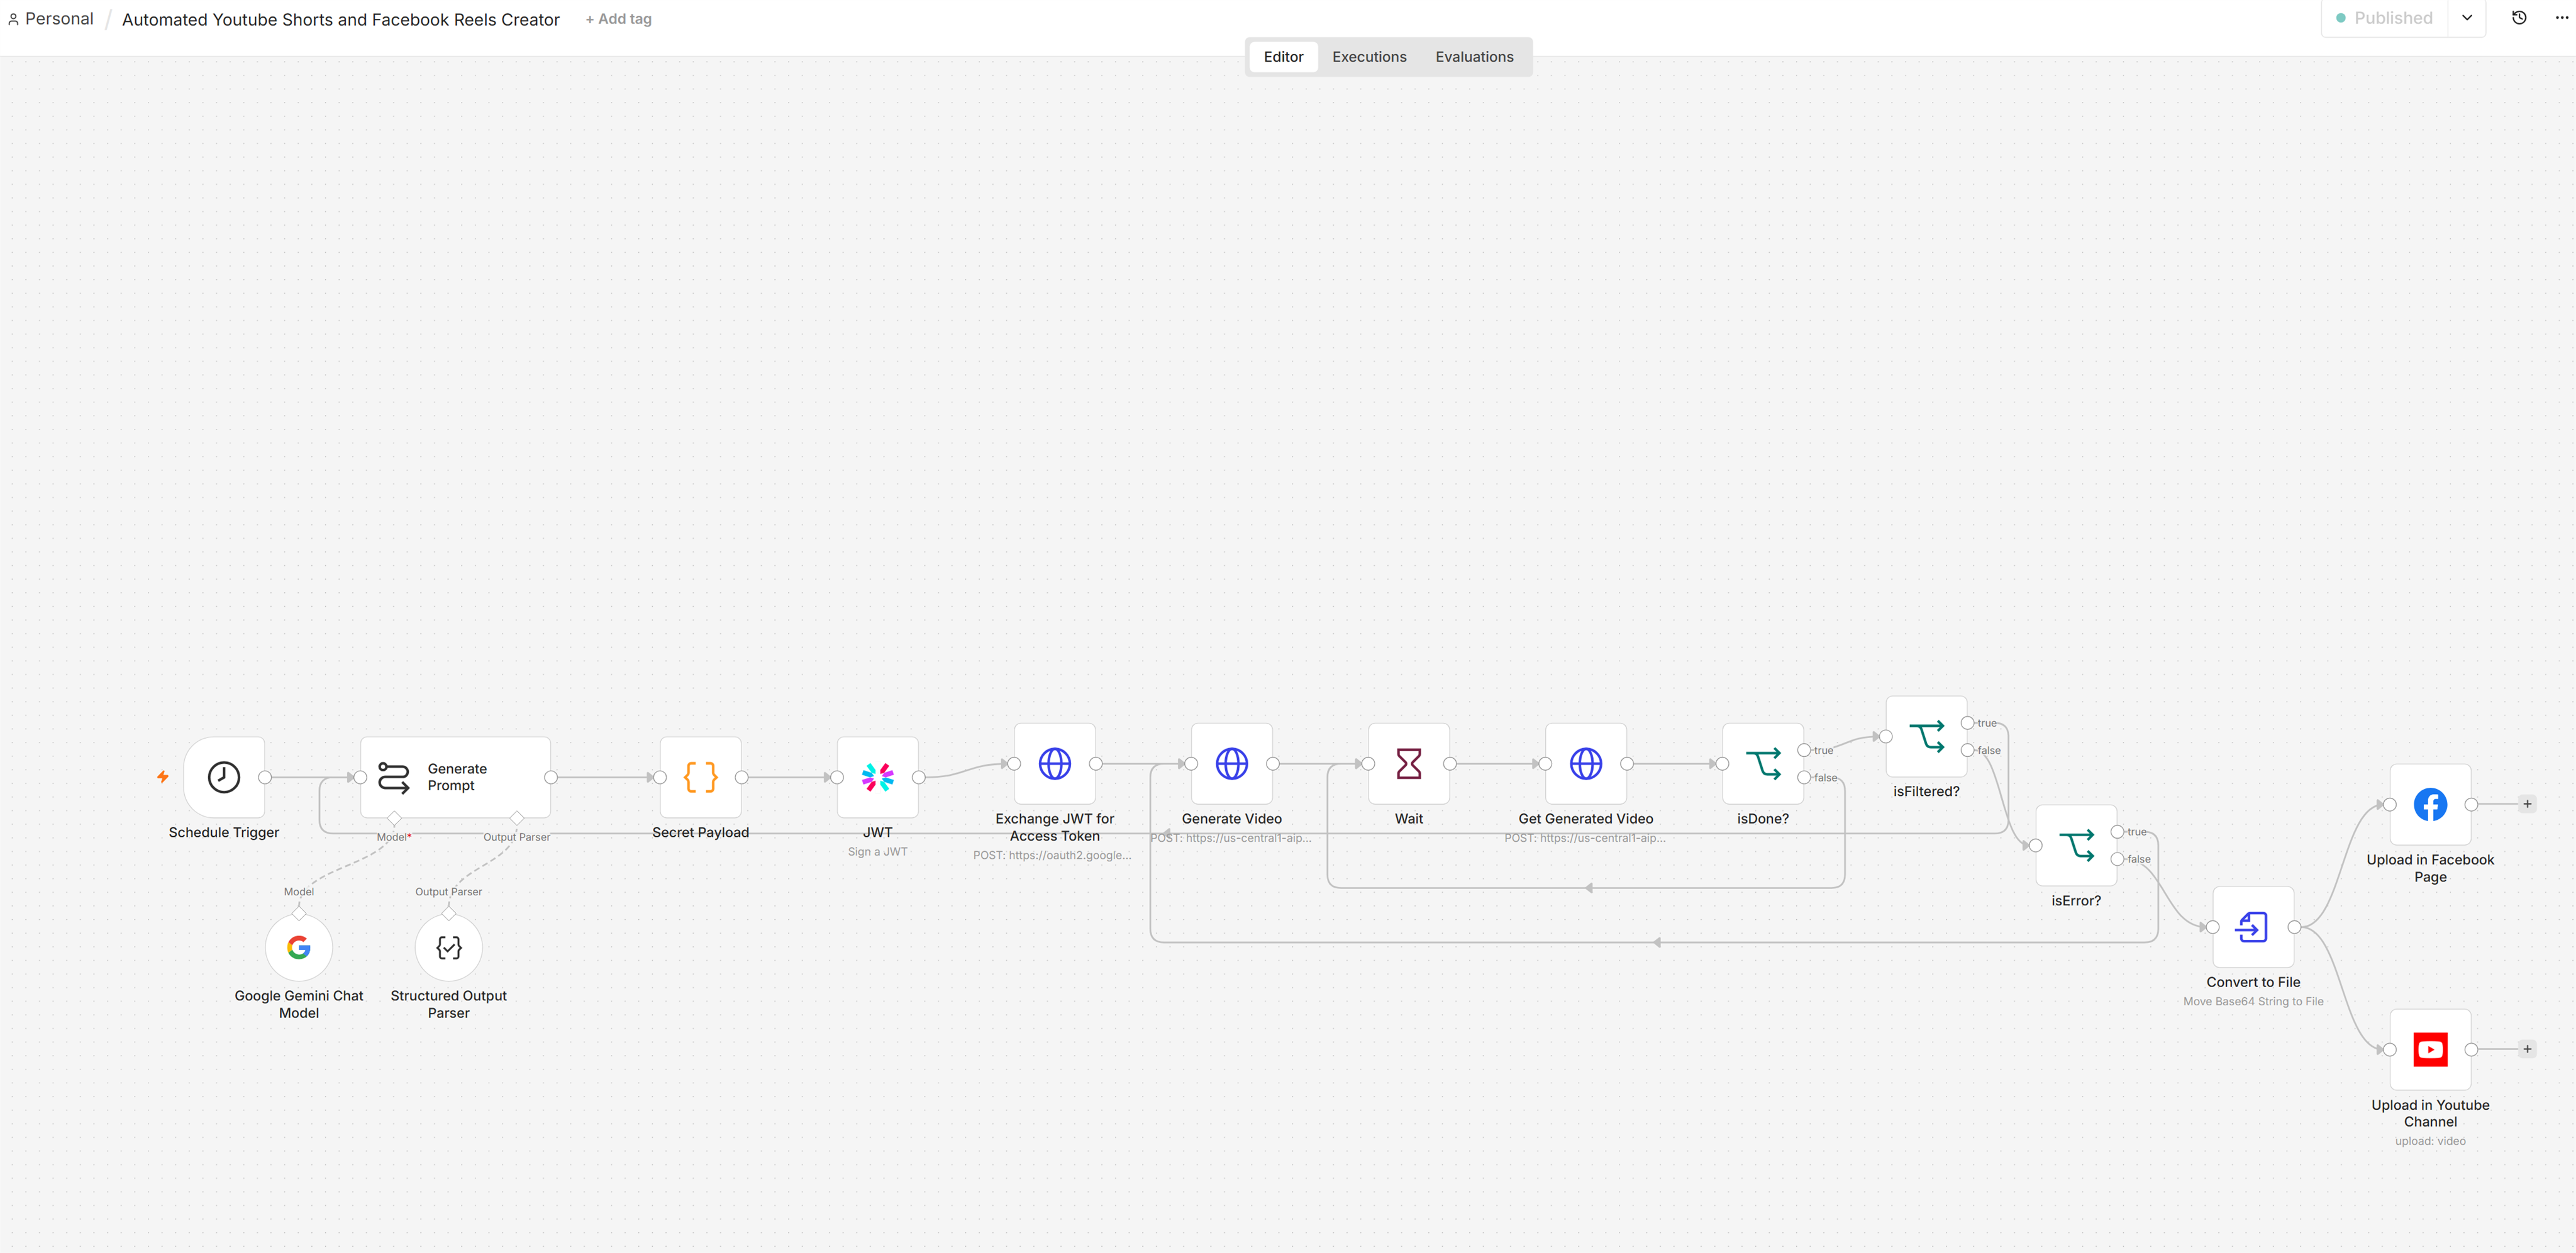Screen dimensions: 2576x1253
Task: Select the isFiltered? IF node
Action: 1926,736
